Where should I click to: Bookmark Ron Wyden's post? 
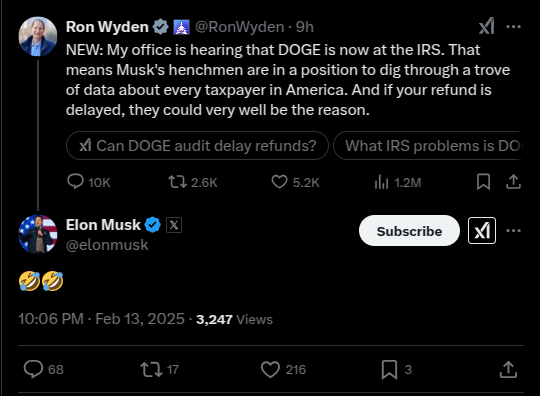coord(484,182)
